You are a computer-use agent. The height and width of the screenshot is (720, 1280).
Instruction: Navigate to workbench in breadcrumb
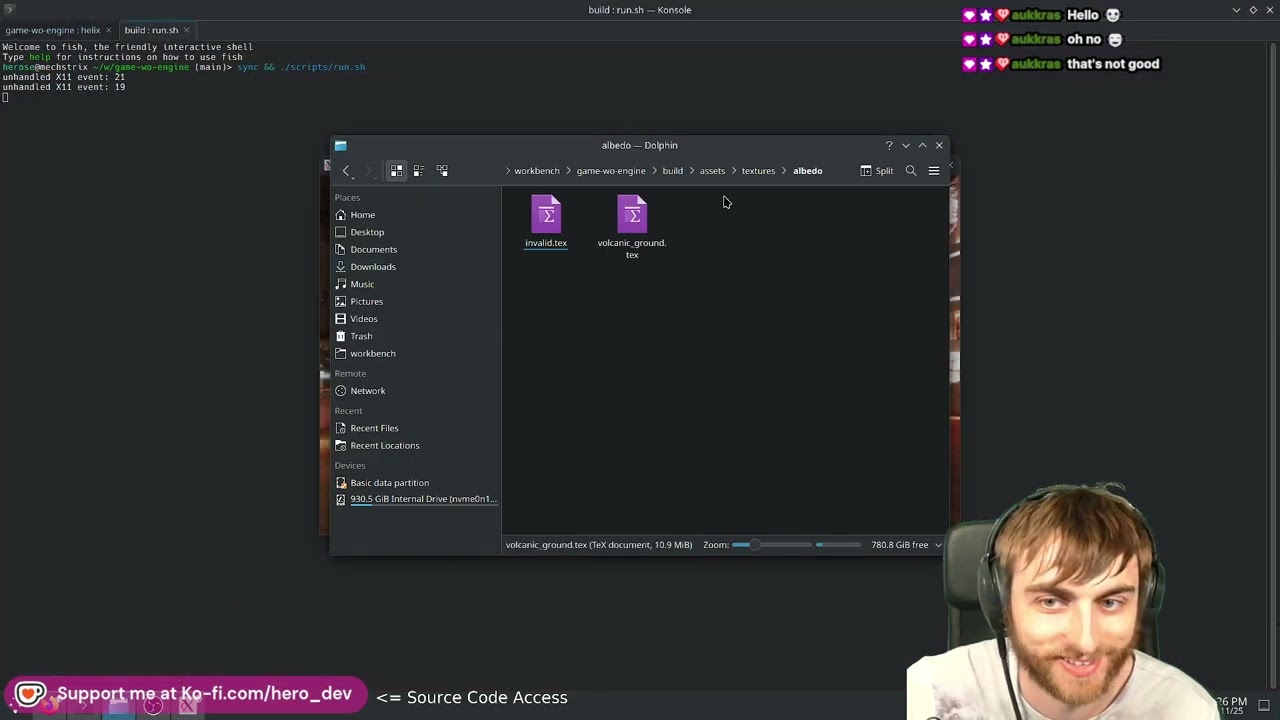[x=537, y=171]
